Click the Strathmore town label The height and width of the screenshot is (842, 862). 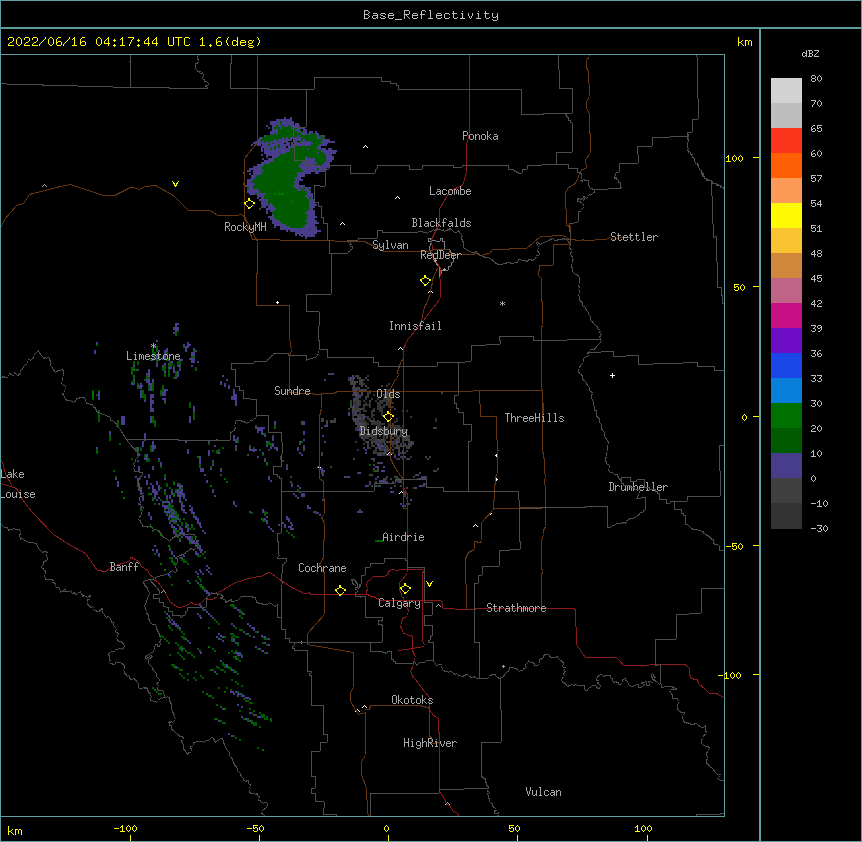click(x=516, y=608)
